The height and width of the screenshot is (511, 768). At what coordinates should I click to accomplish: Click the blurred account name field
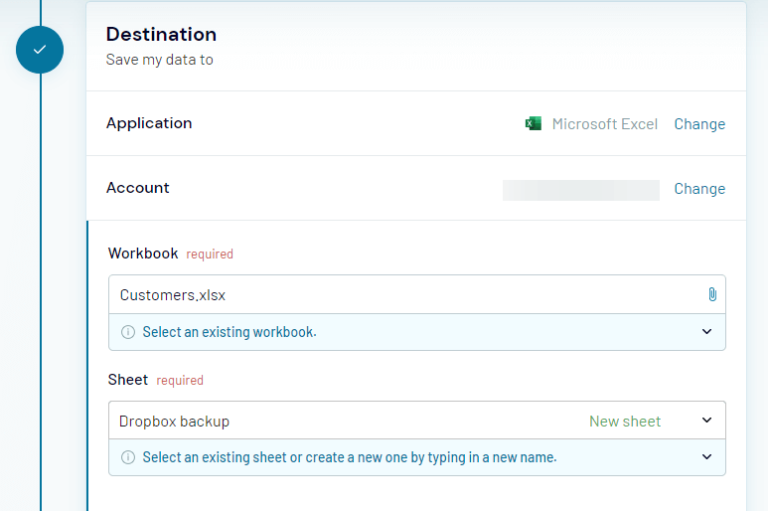tap(581, 190)
